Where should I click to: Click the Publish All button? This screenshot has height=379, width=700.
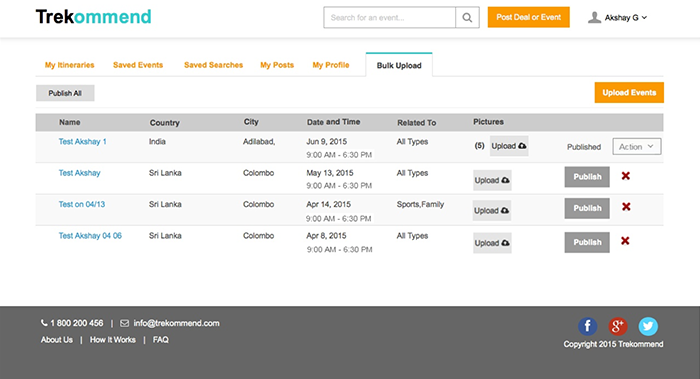point(65,93)
